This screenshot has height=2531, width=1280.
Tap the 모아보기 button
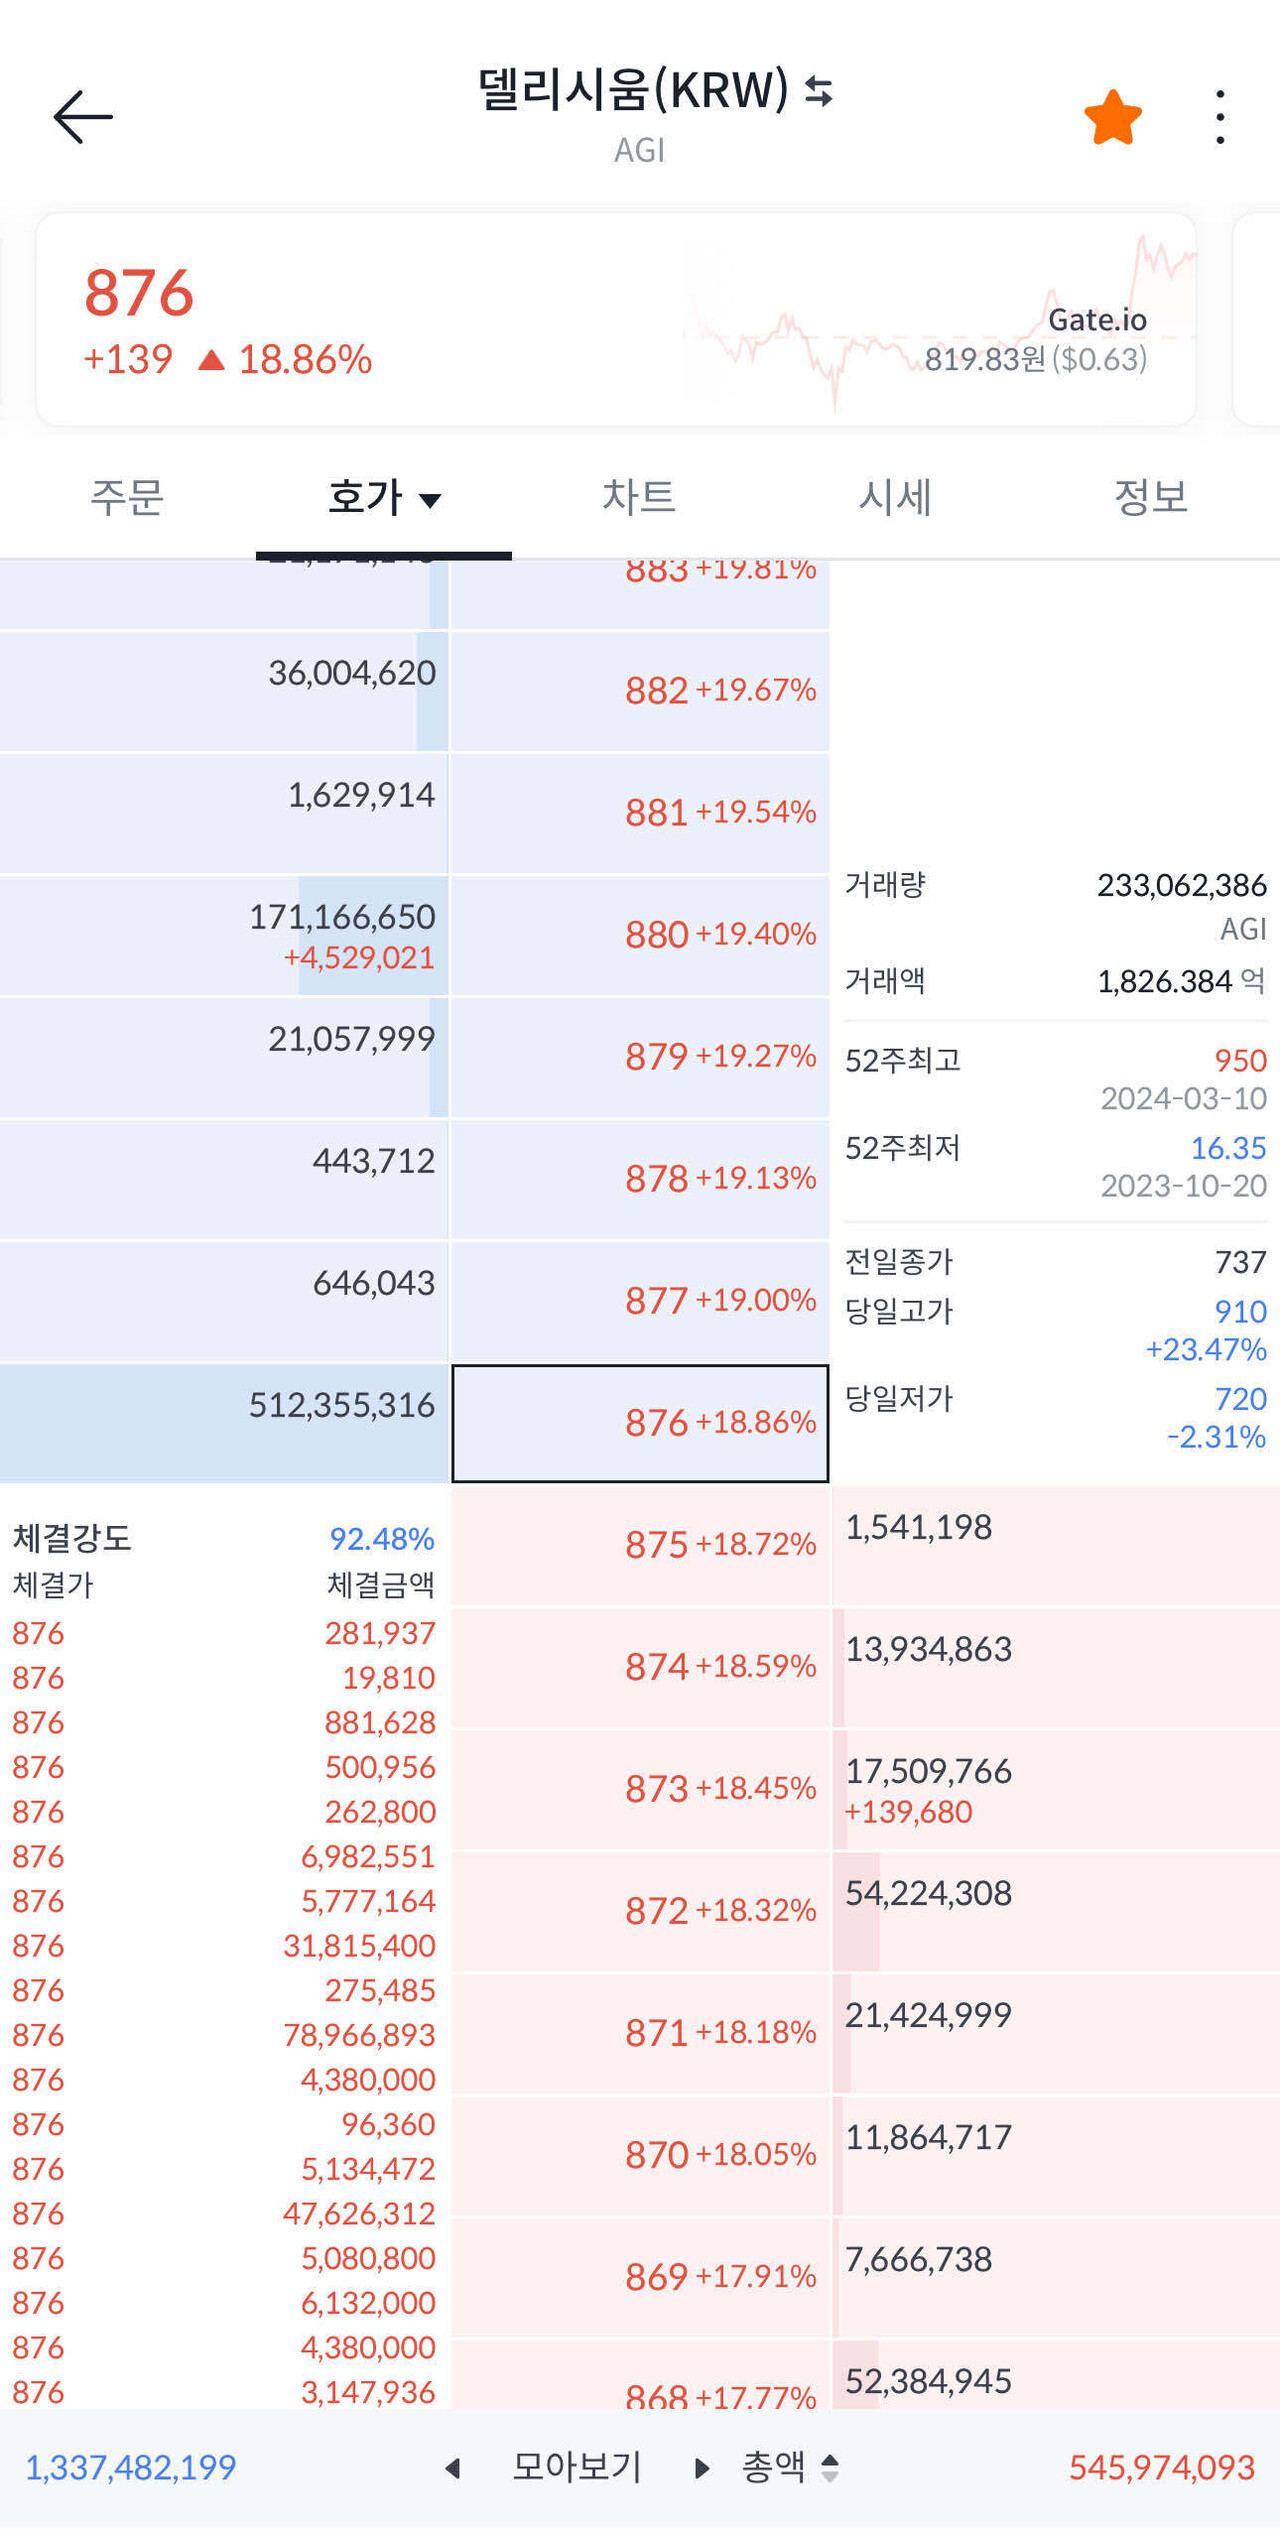pyautogui.click(x=578, y=2466)
